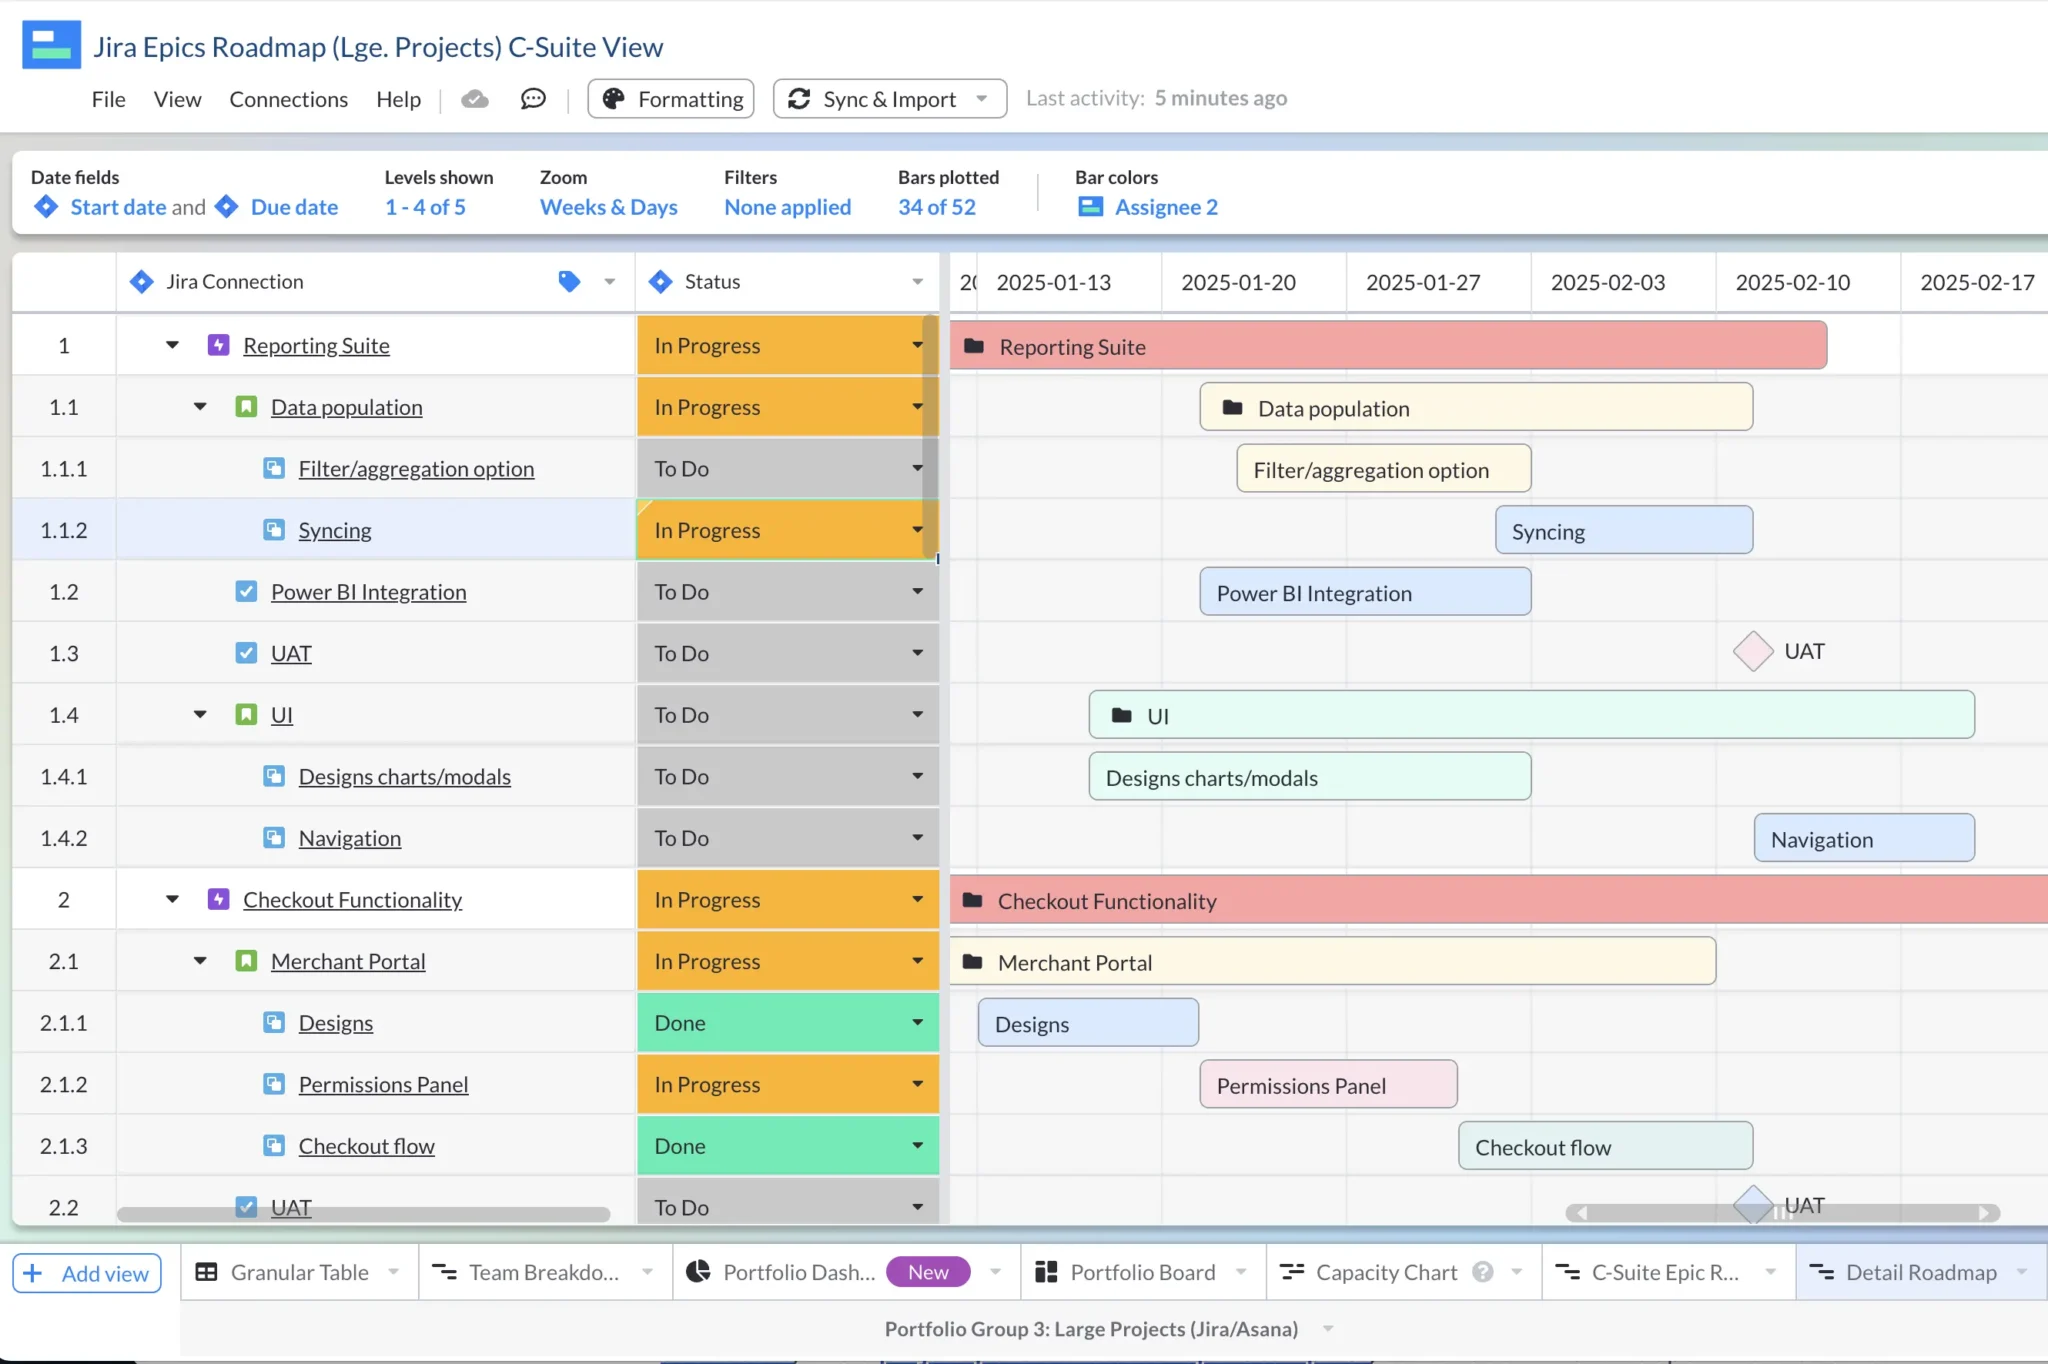Open Status dropdown for Syncing row
The image size is (2048, 1364).
pos(916,530)
